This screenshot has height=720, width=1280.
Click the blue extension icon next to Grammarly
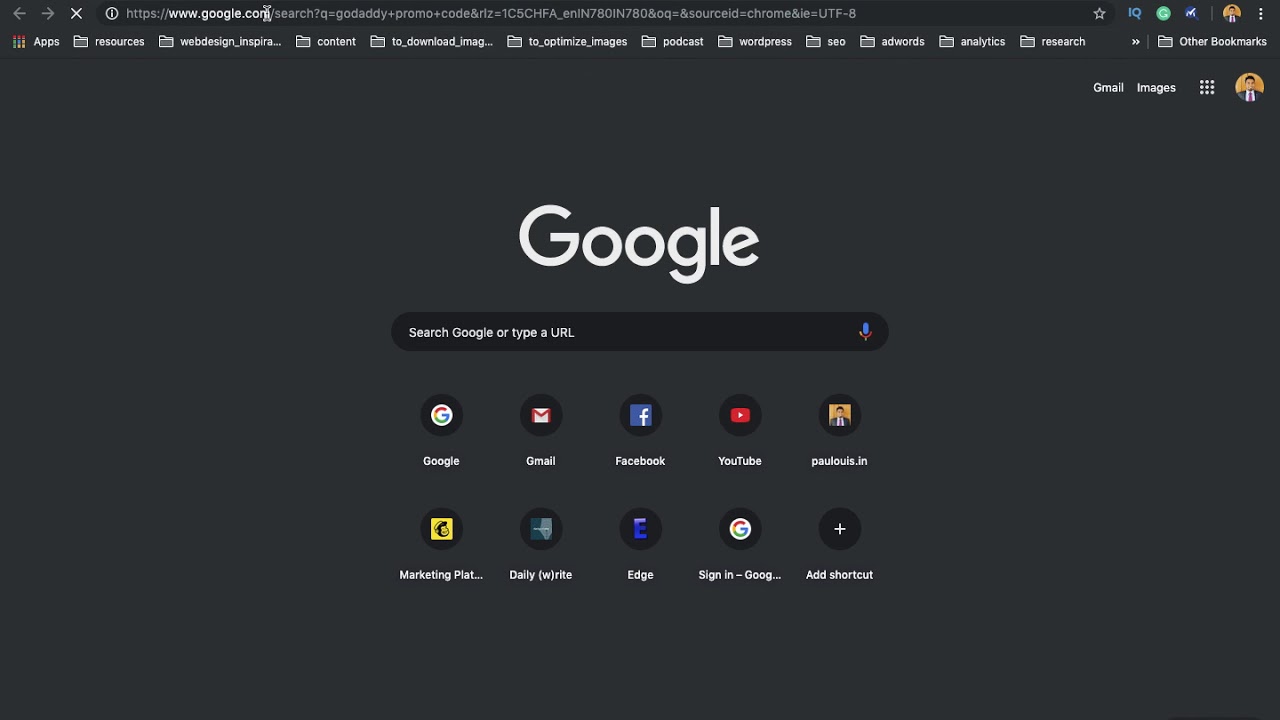click(1191, 13)
